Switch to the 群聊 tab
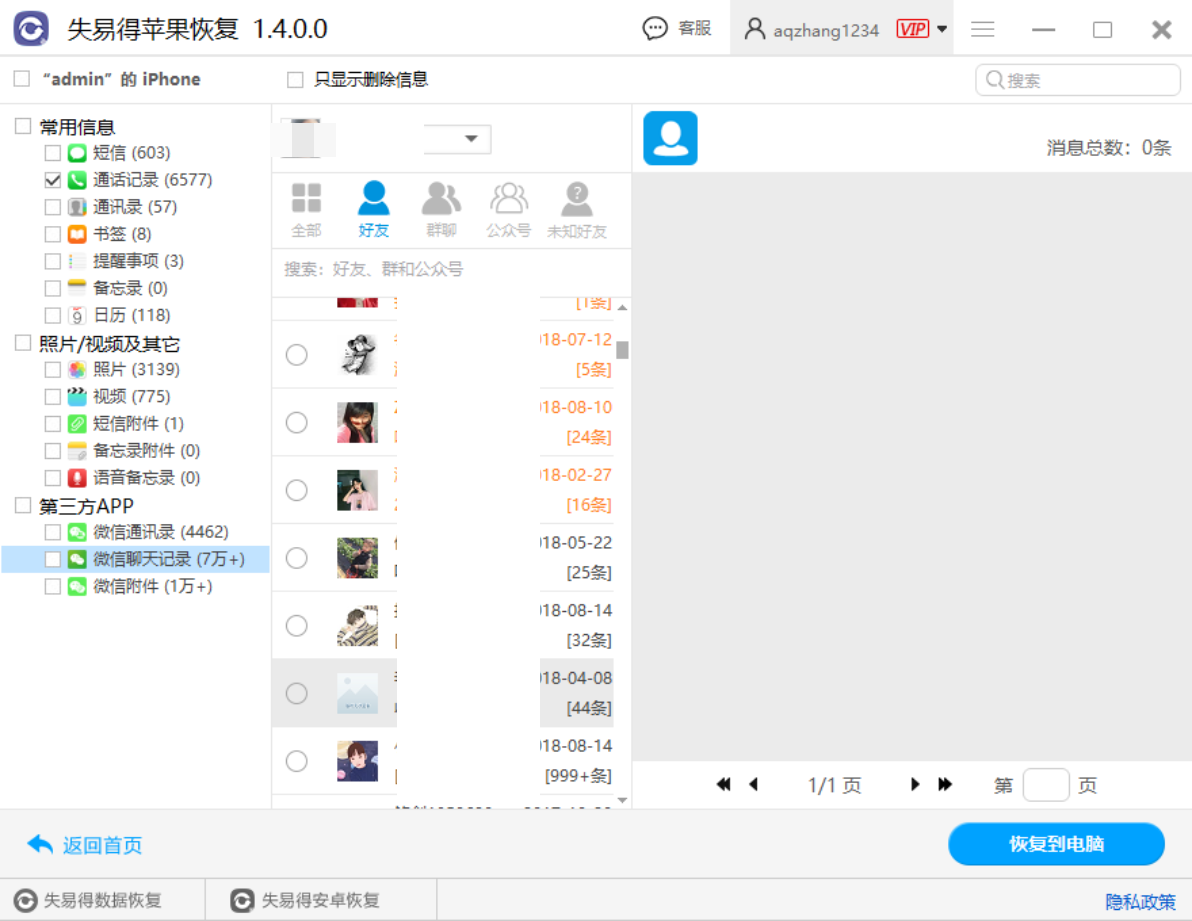Screen dimensions: 1192x921 click(x=441, y=210)
